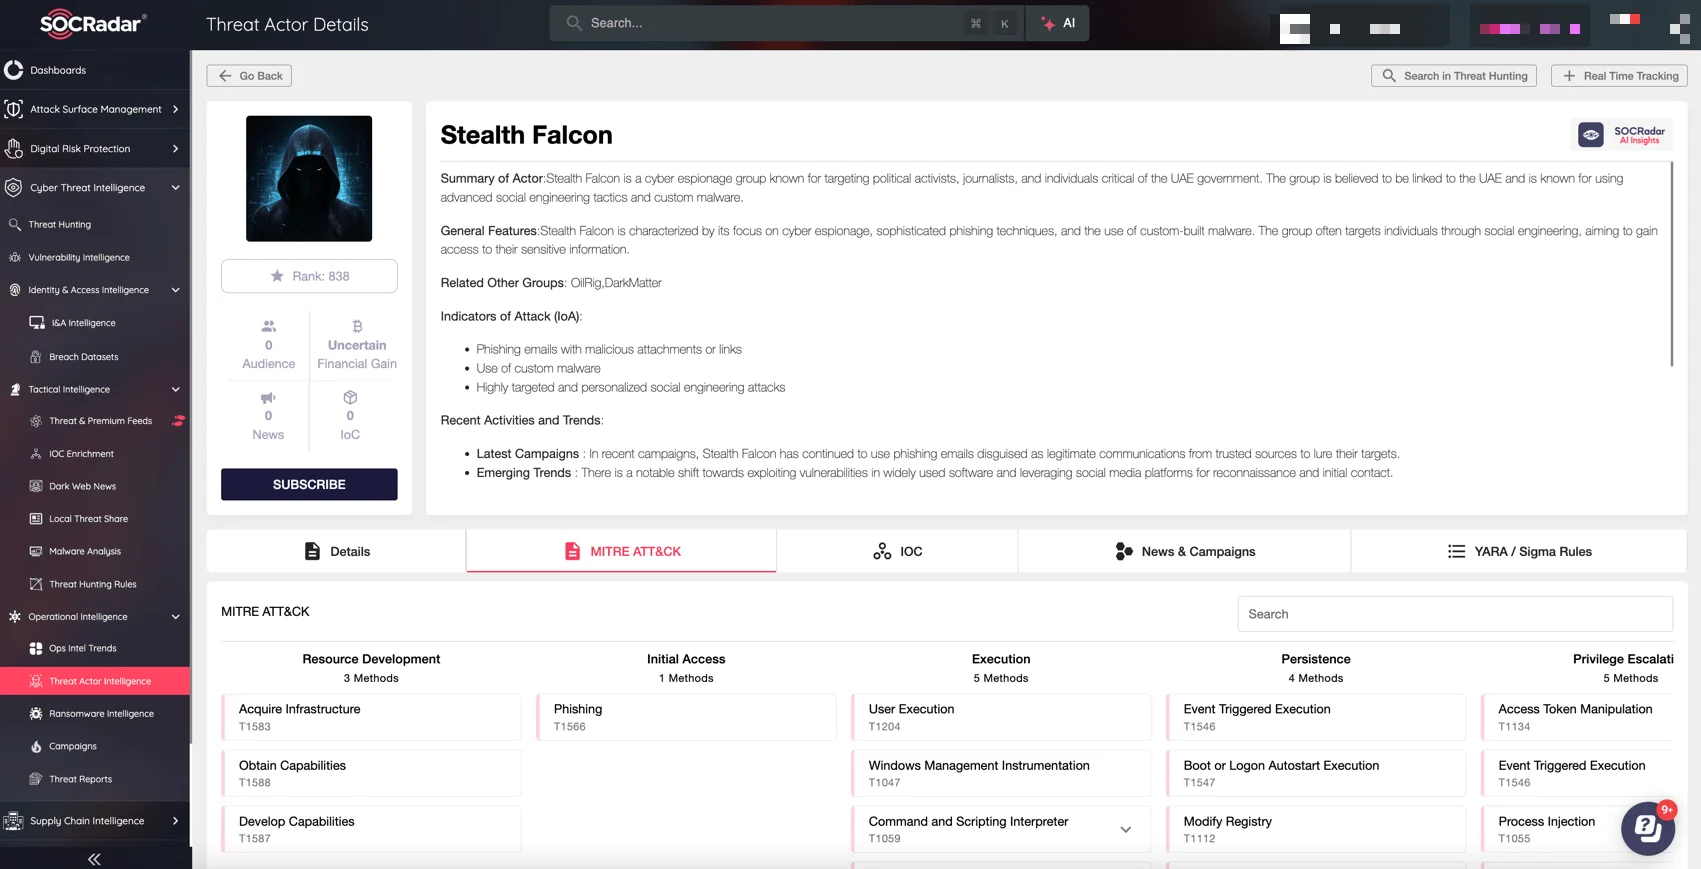Click the Cyber Threat Intelligence icon
This screenshot has height=869, width=1701.
(x=14, y=188)
